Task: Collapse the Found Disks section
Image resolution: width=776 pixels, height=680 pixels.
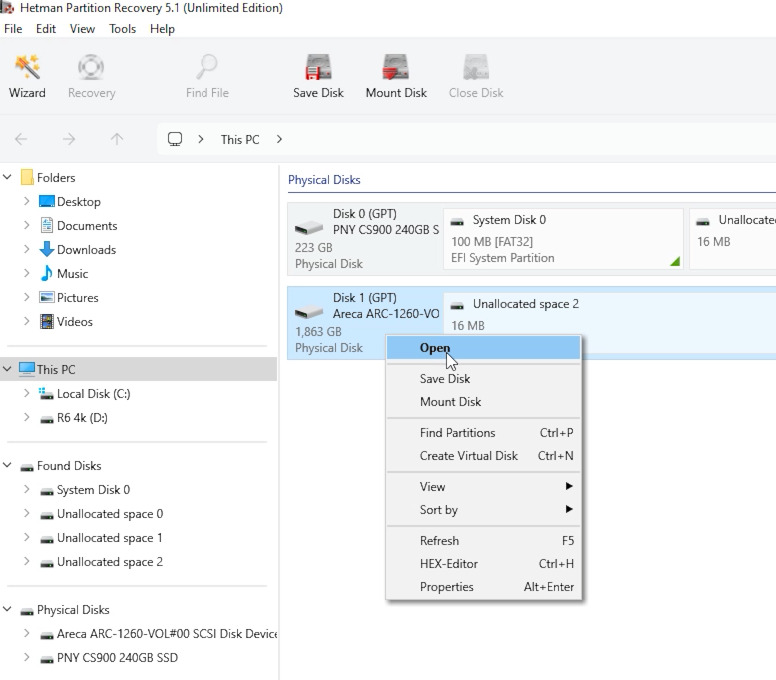Action: (7, 465)
